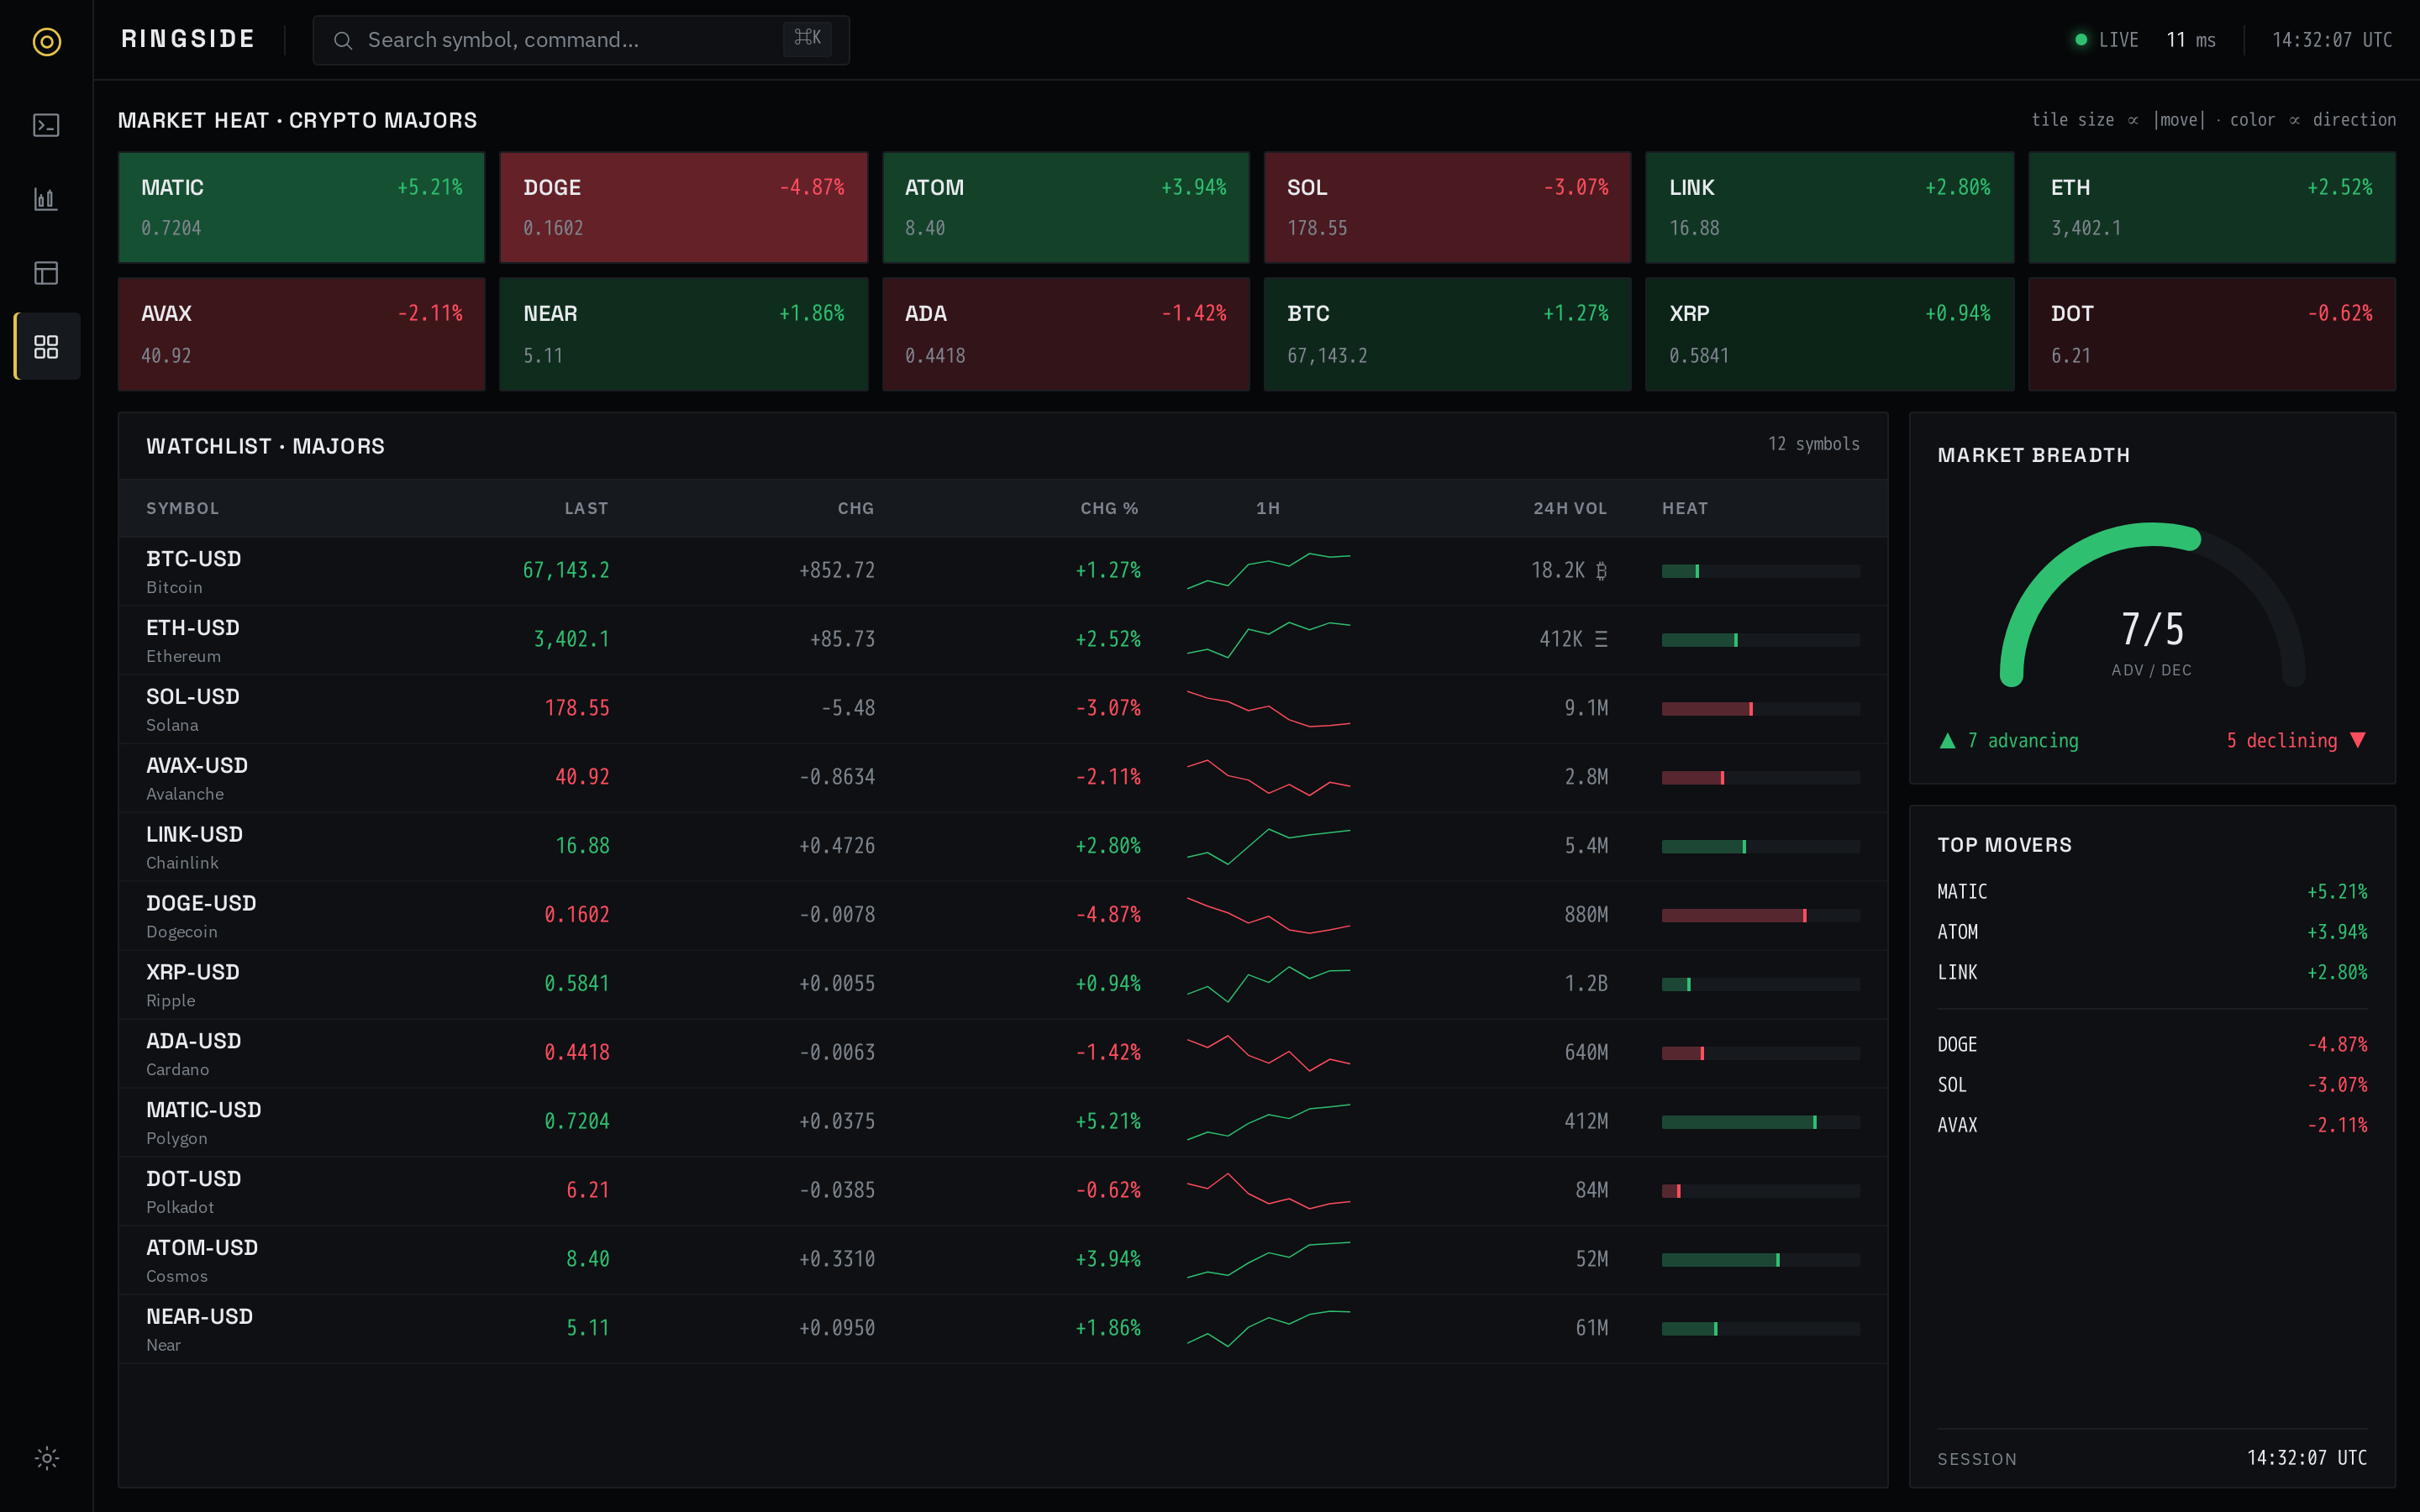Select the XRP-USD symbol
2420x1512 pixels.
[x=193, y=972]
